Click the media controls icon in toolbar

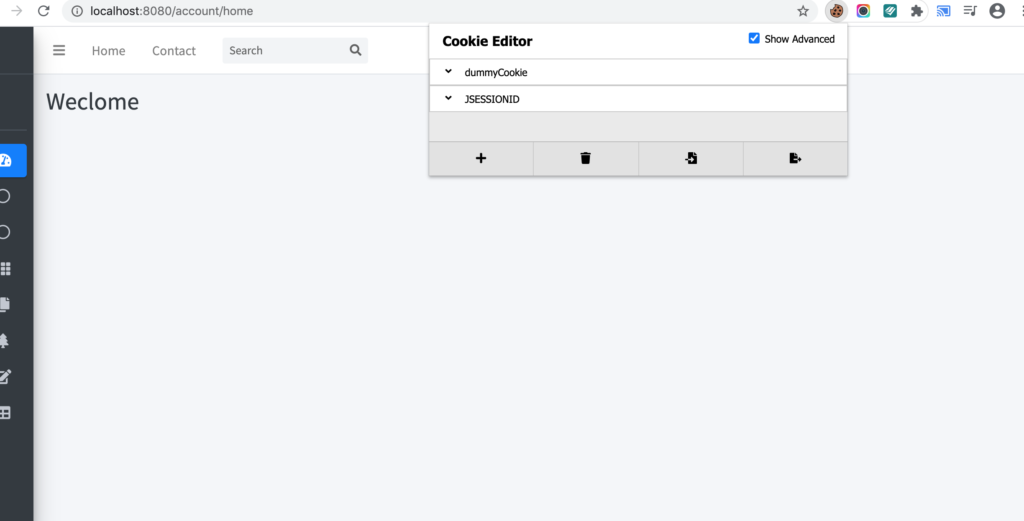click(x=970, y=11)
